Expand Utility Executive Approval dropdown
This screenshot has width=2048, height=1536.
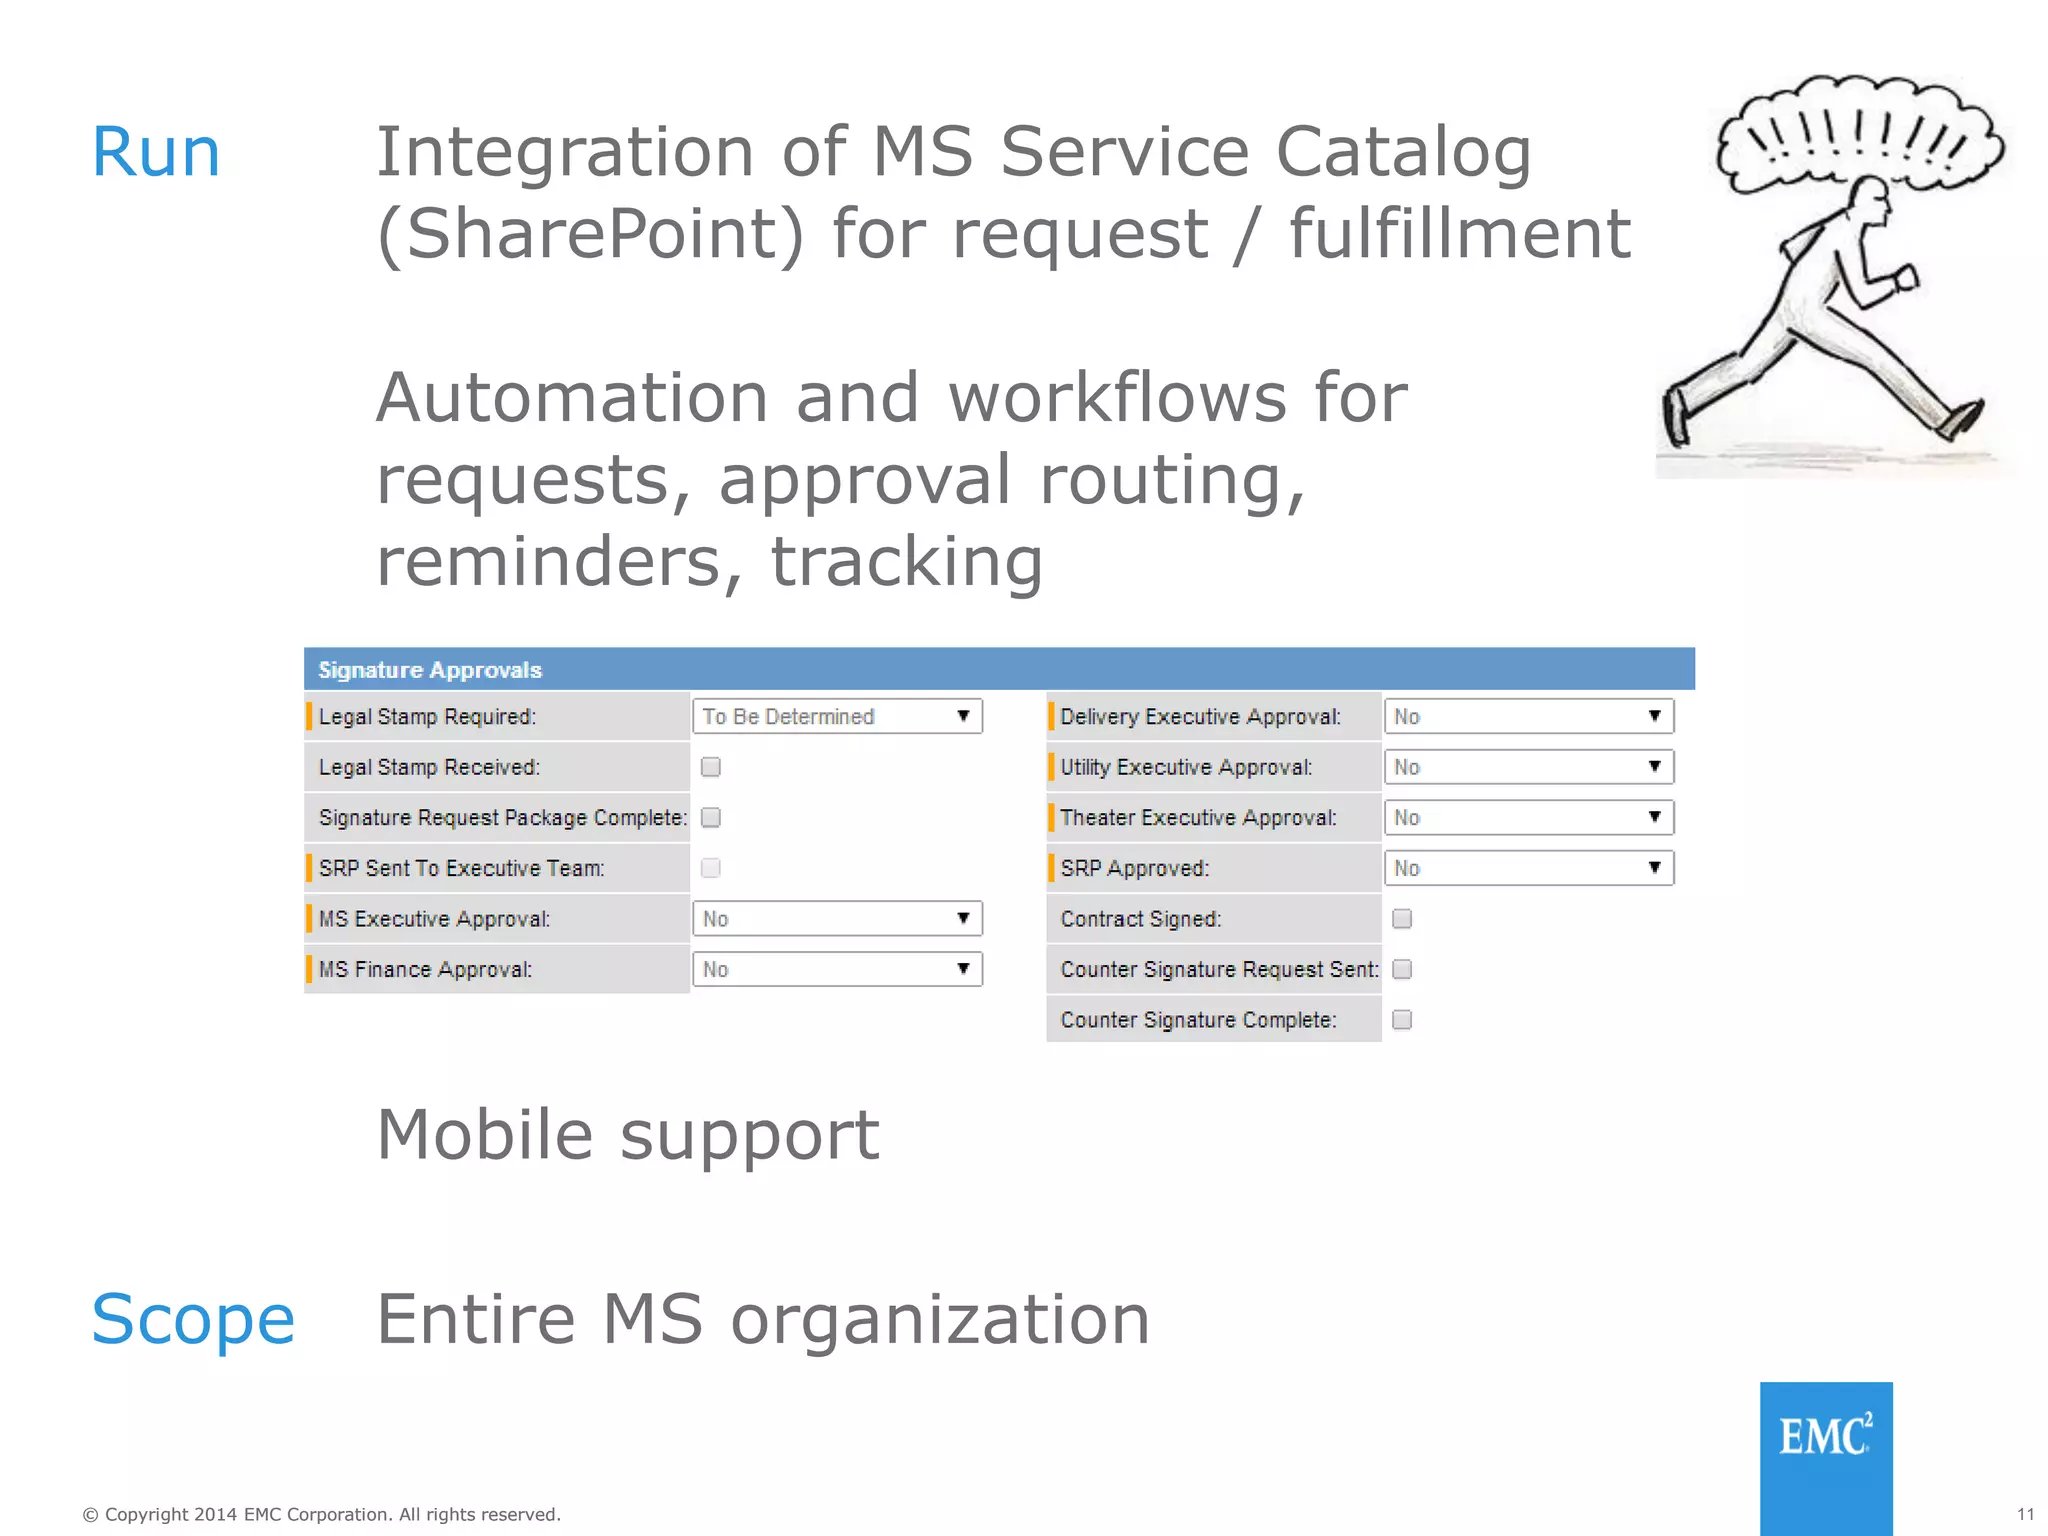1529,767
